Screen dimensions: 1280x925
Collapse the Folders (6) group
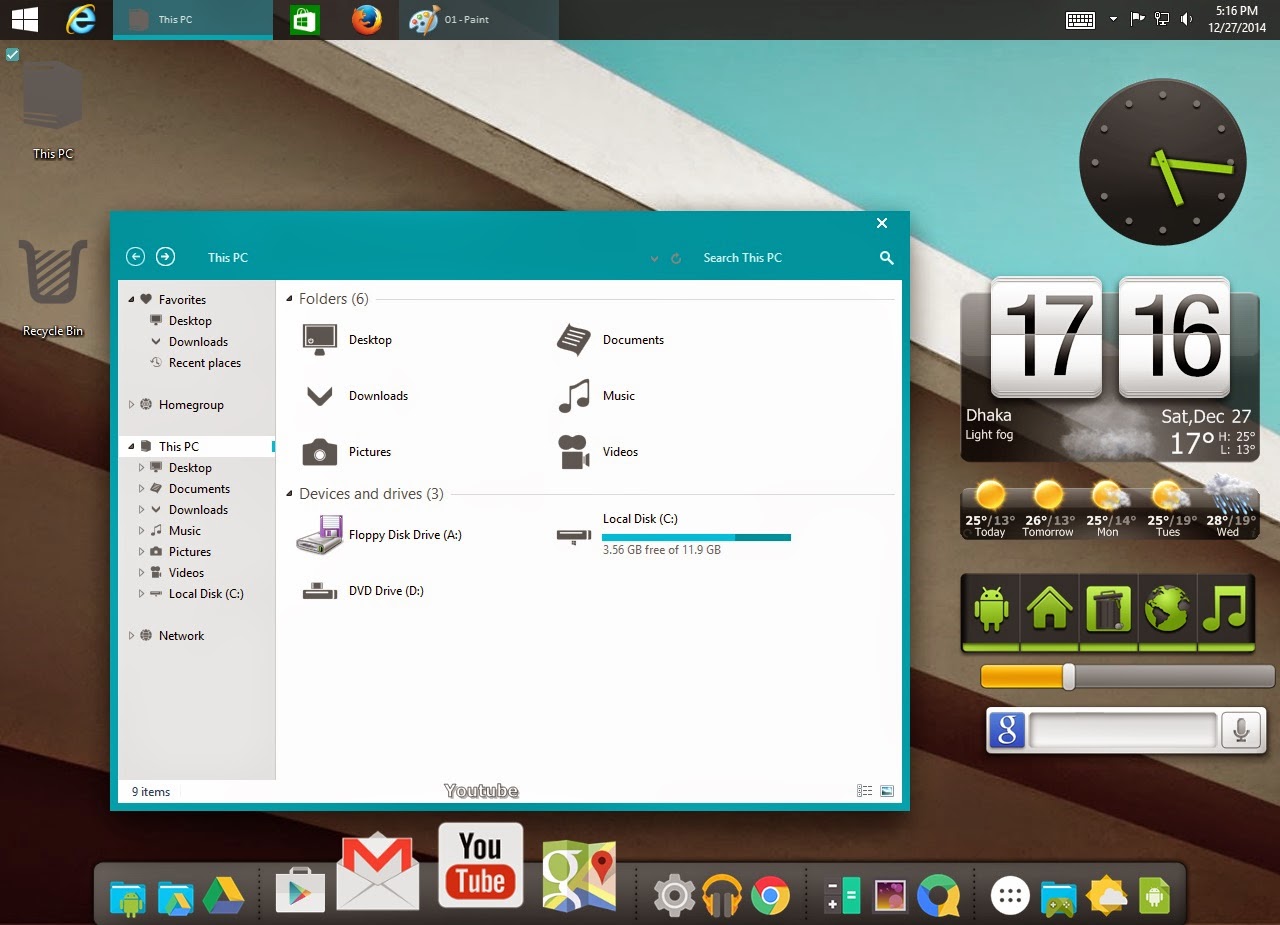(x=290, y=299)
